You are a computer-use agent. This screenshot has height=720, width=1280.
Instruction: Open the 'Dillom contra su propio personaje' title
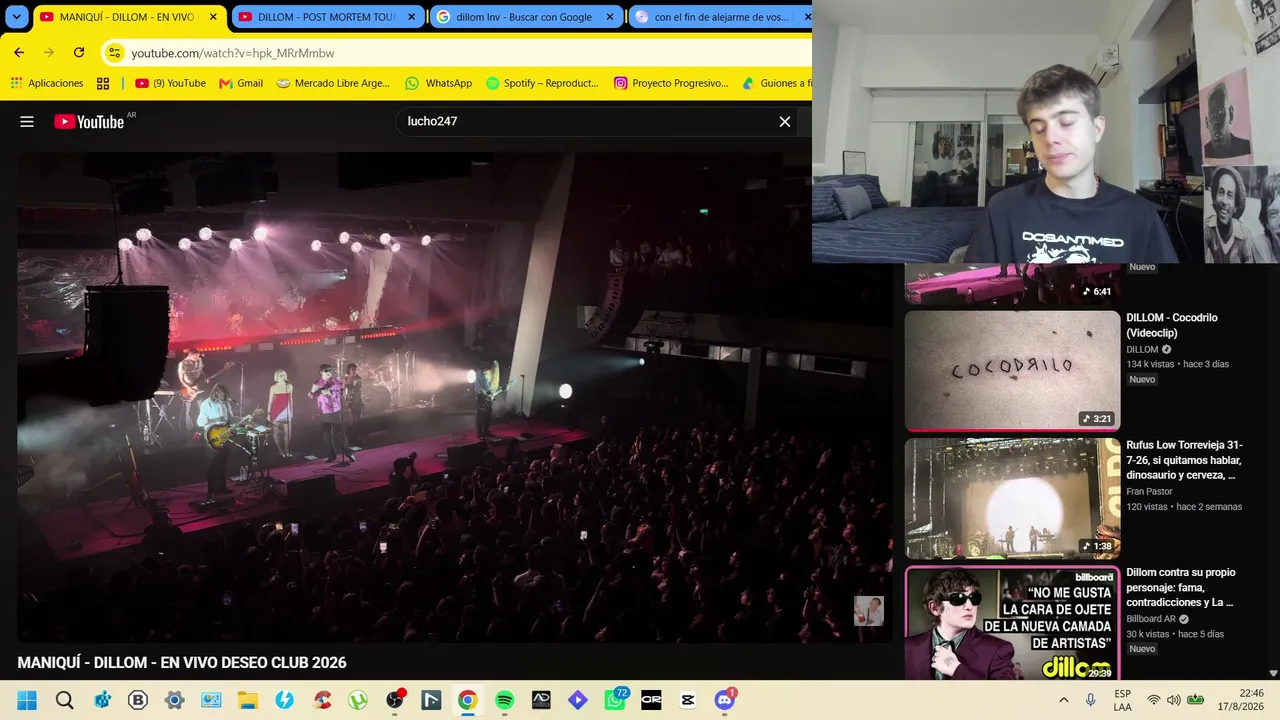(1180, 587)
